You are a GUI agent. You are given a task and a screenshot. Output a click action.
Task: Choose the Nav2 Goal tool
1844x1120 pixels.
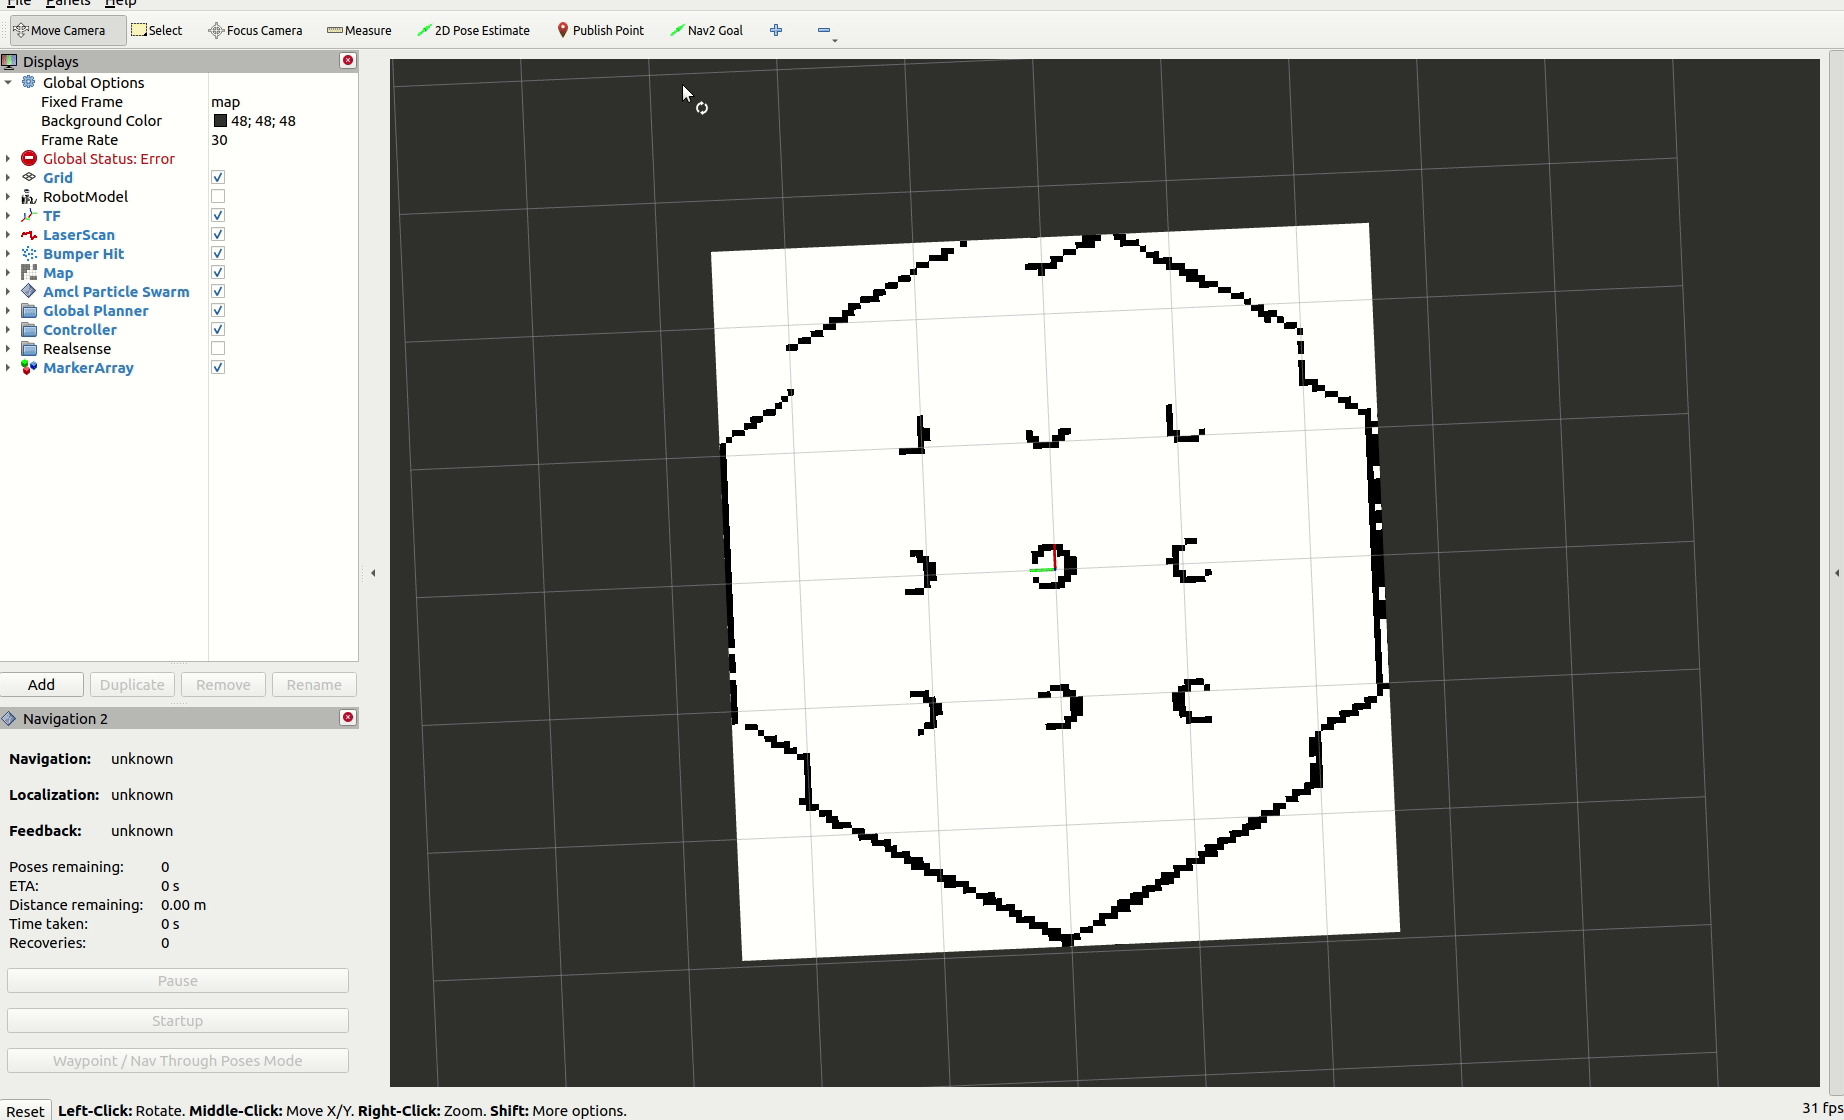(x=706, y=30)
